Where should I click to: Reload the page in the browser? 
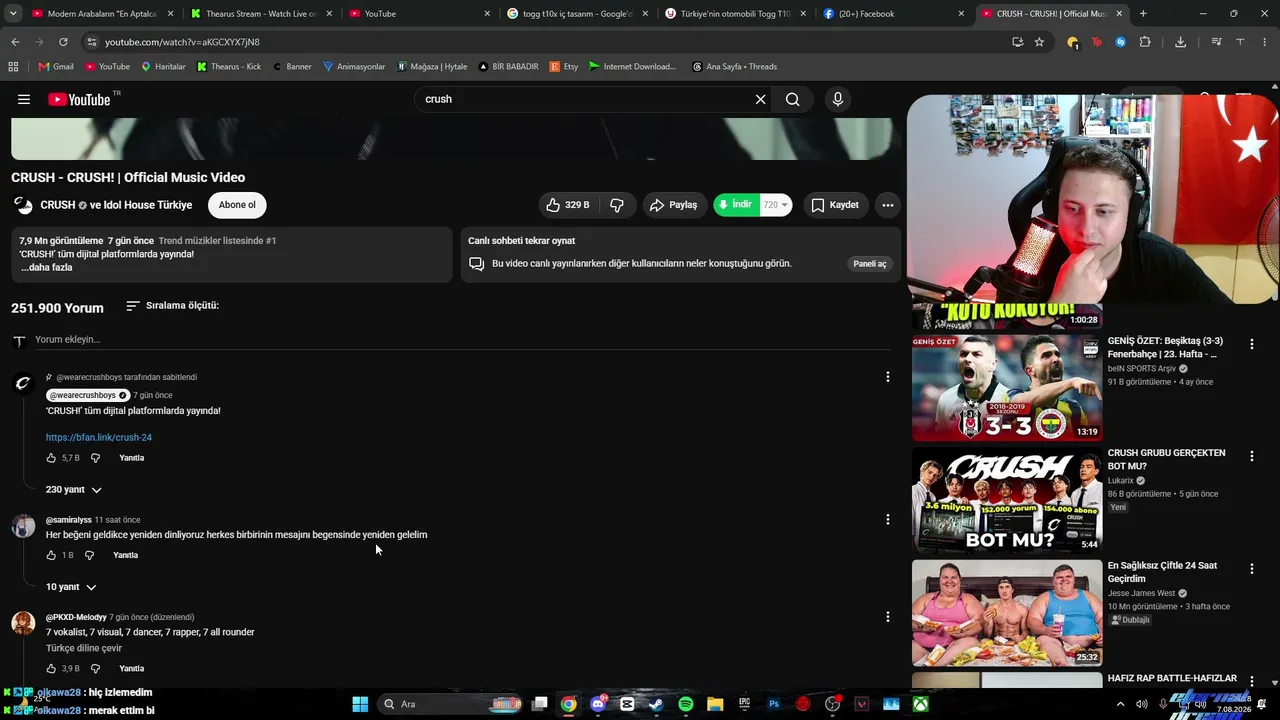[x=63, y=42]
